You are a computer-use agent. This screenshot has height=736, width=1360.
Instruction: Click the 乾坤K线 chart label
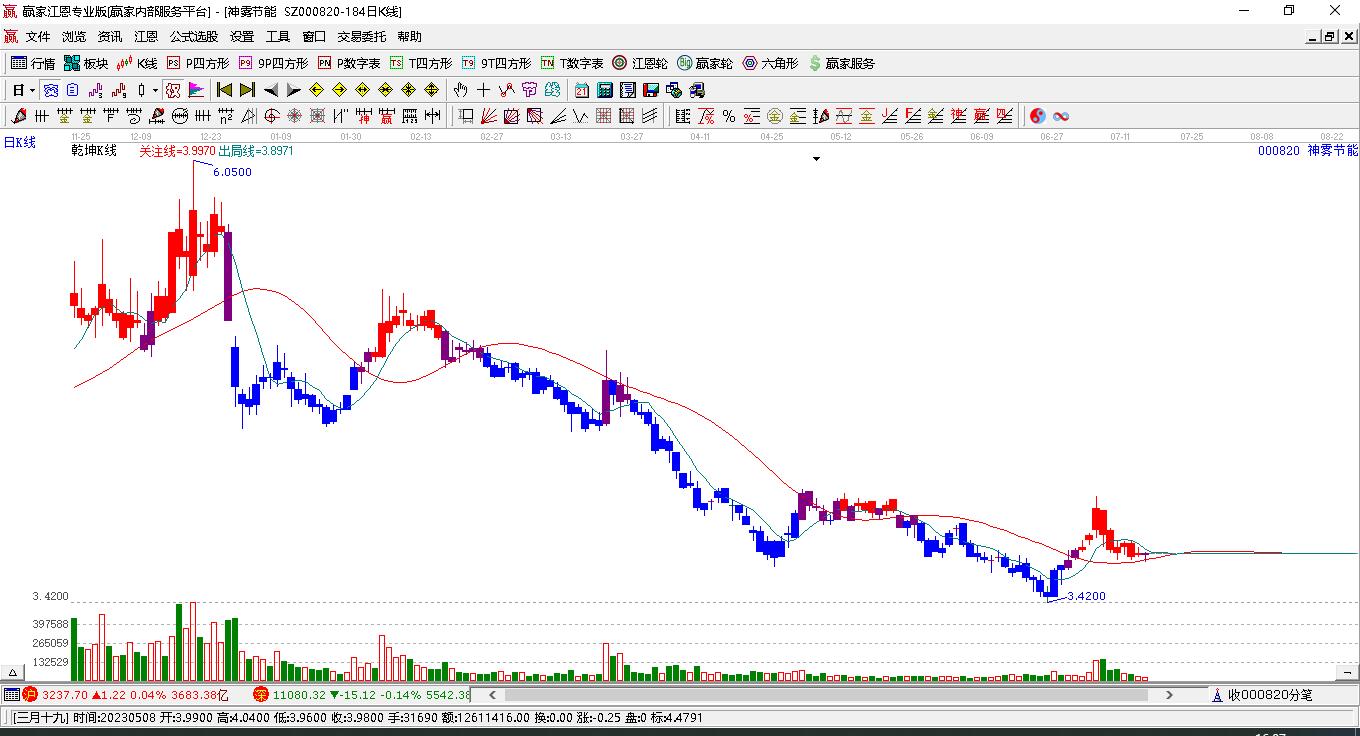pyautogui.click(x=94, y=151)
